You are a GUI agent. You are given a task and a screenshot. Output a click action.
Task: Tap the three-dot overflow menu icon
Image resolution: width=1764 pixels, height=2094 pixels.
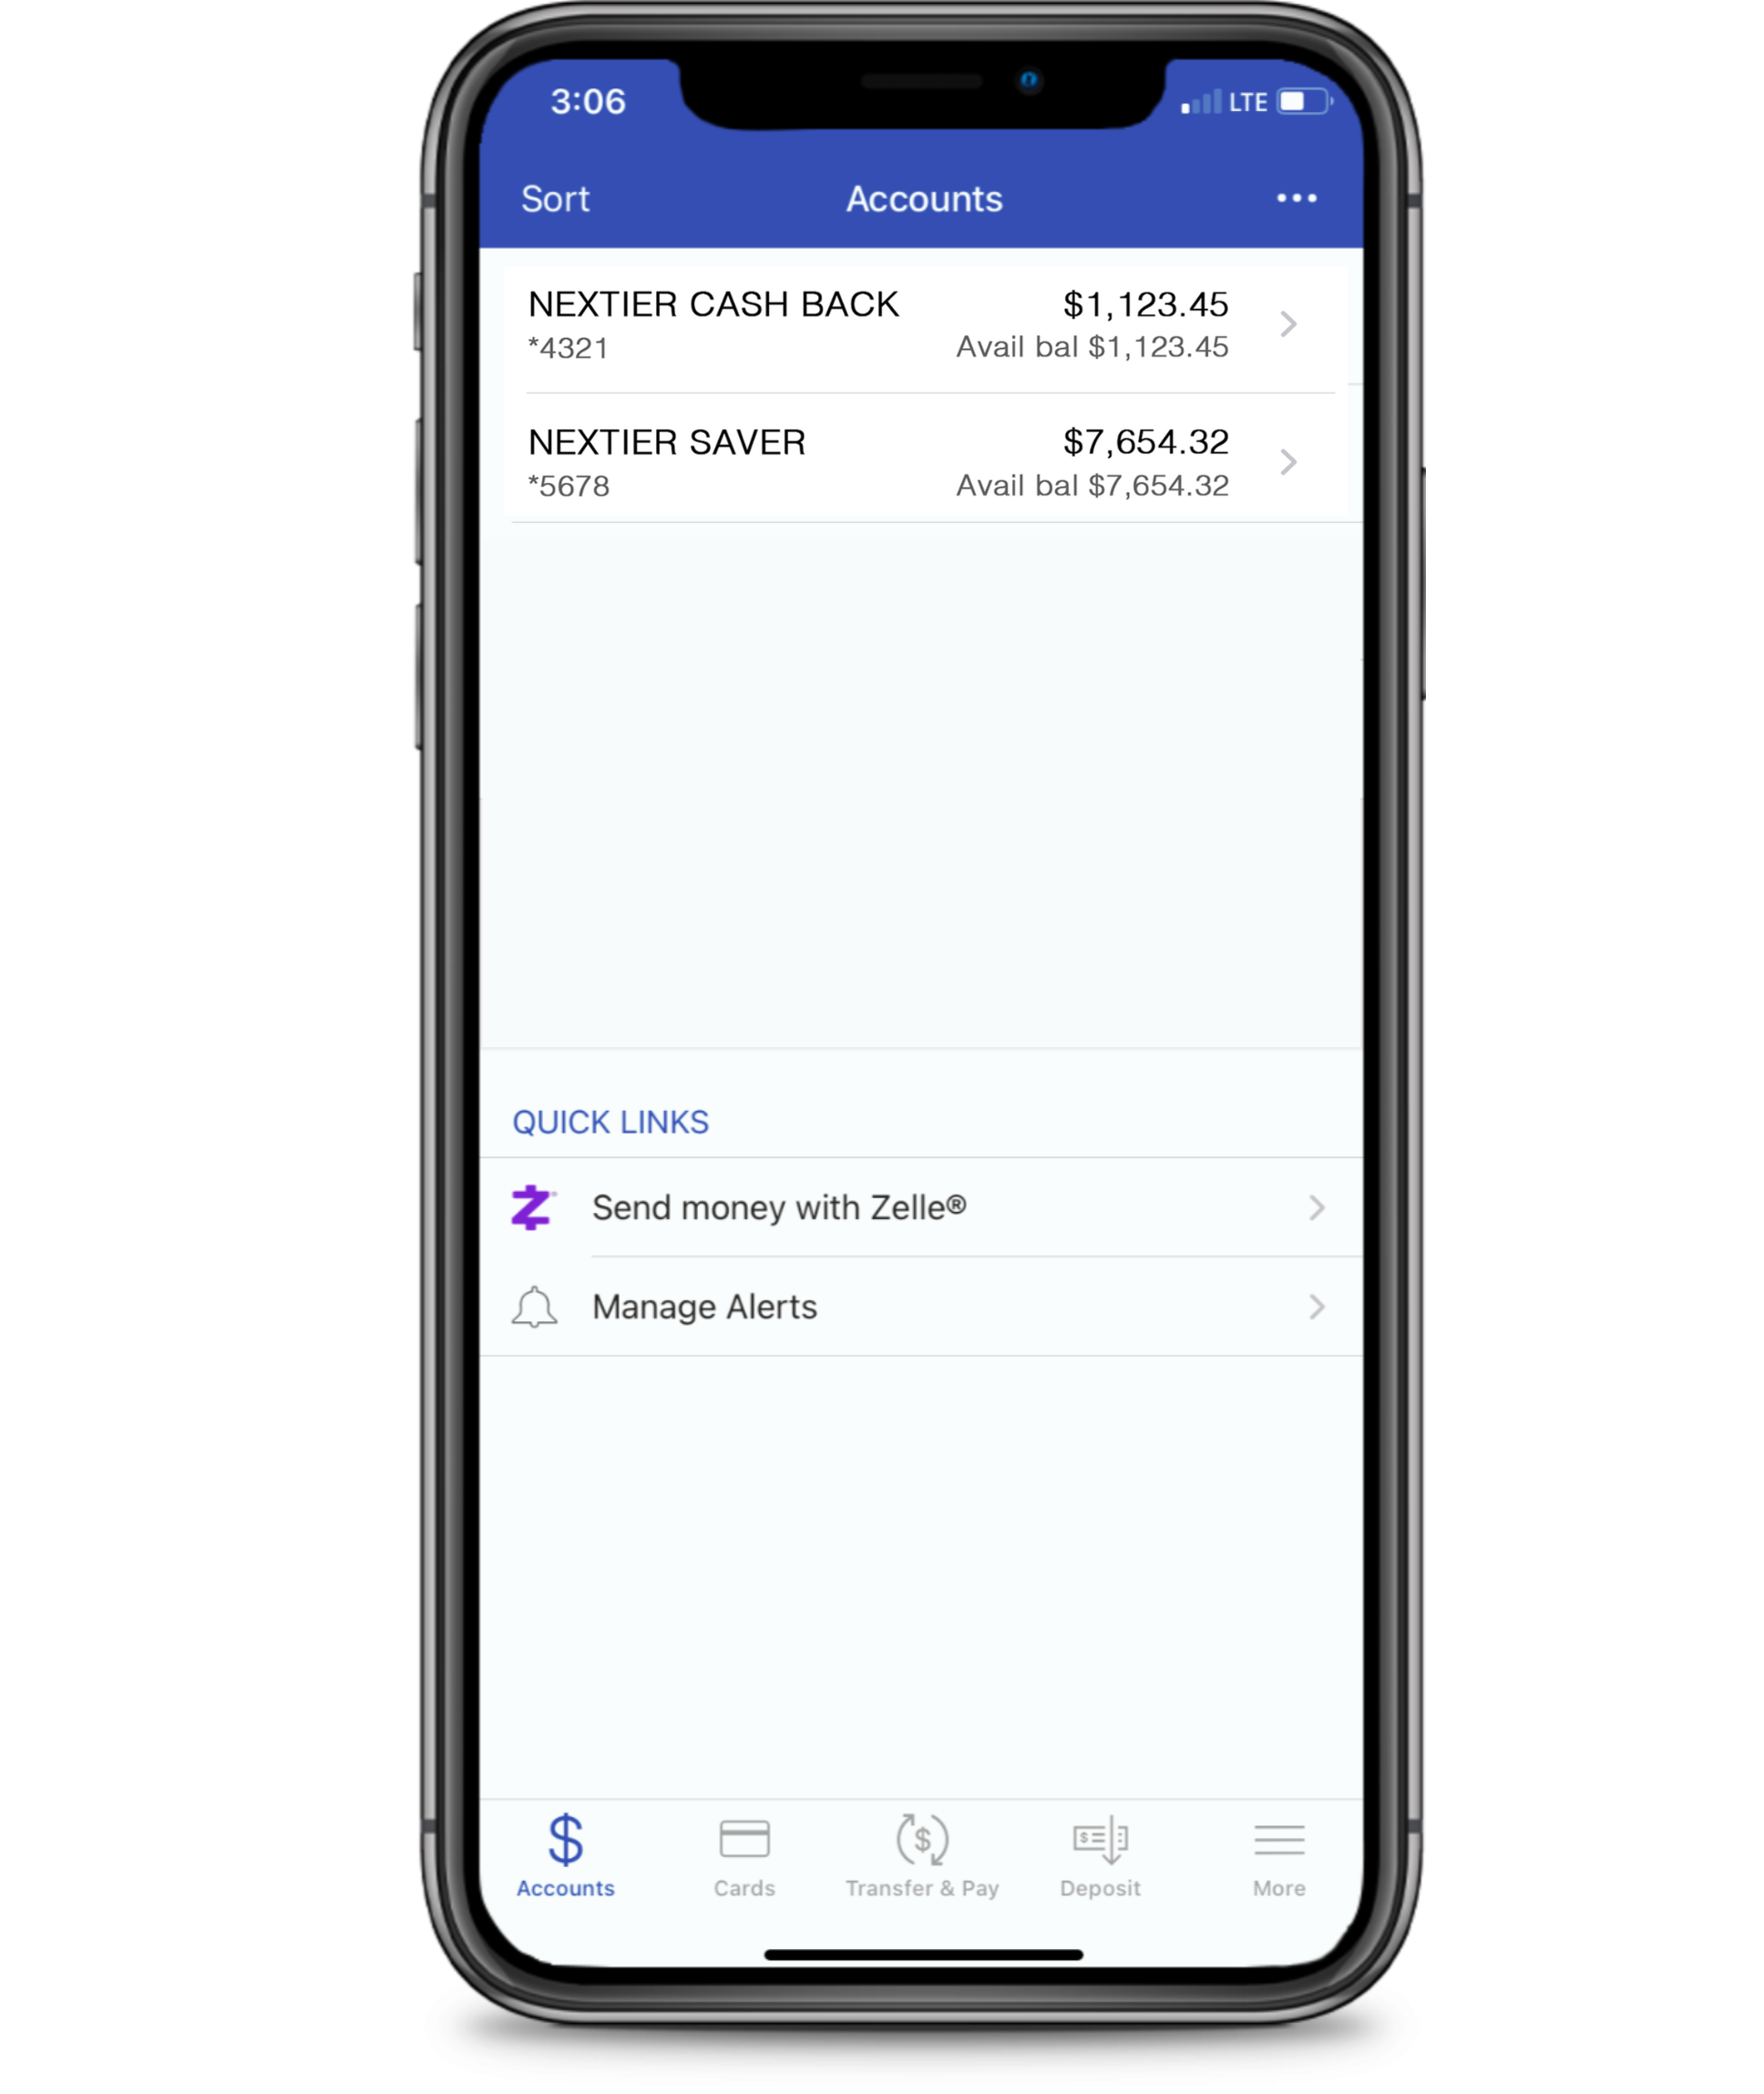coord(1297,198)
